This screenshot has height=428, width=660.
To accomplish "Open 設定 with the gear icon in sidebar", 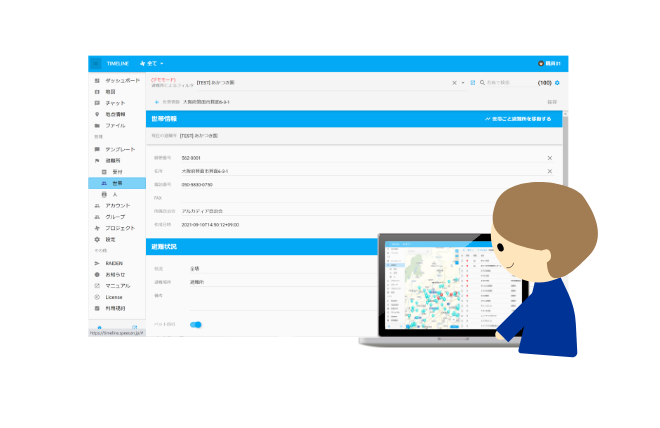I will click(x=117, y=239).
